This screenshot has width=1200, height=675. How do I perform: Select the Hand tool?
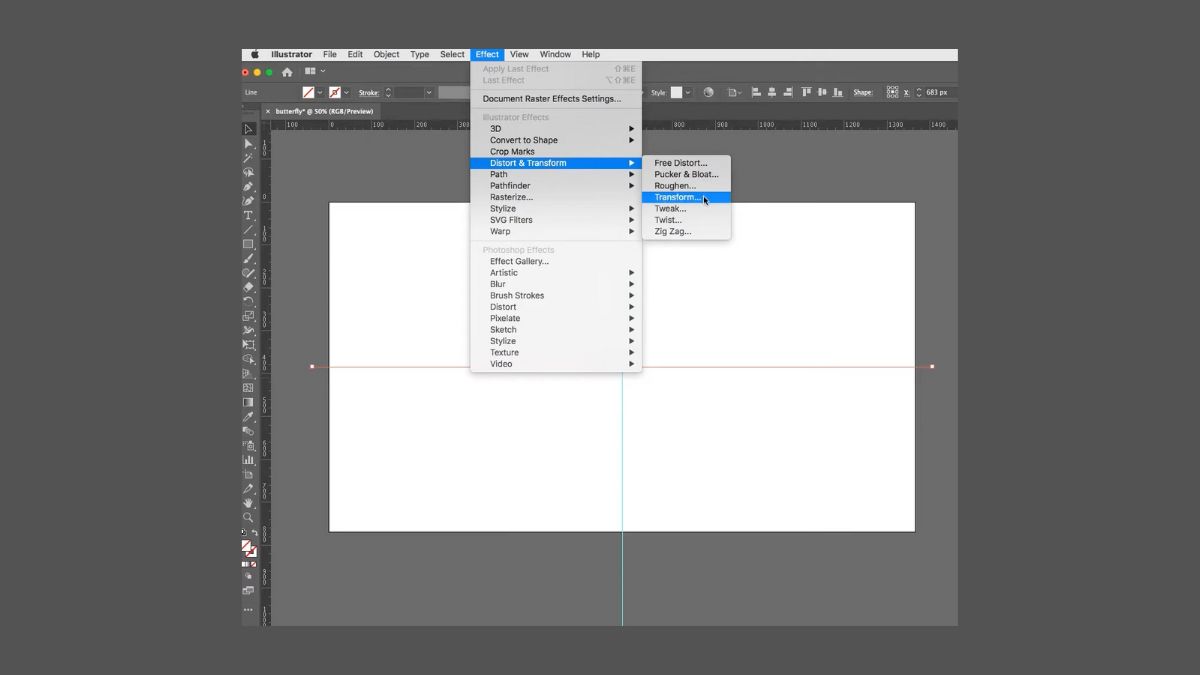248,503
